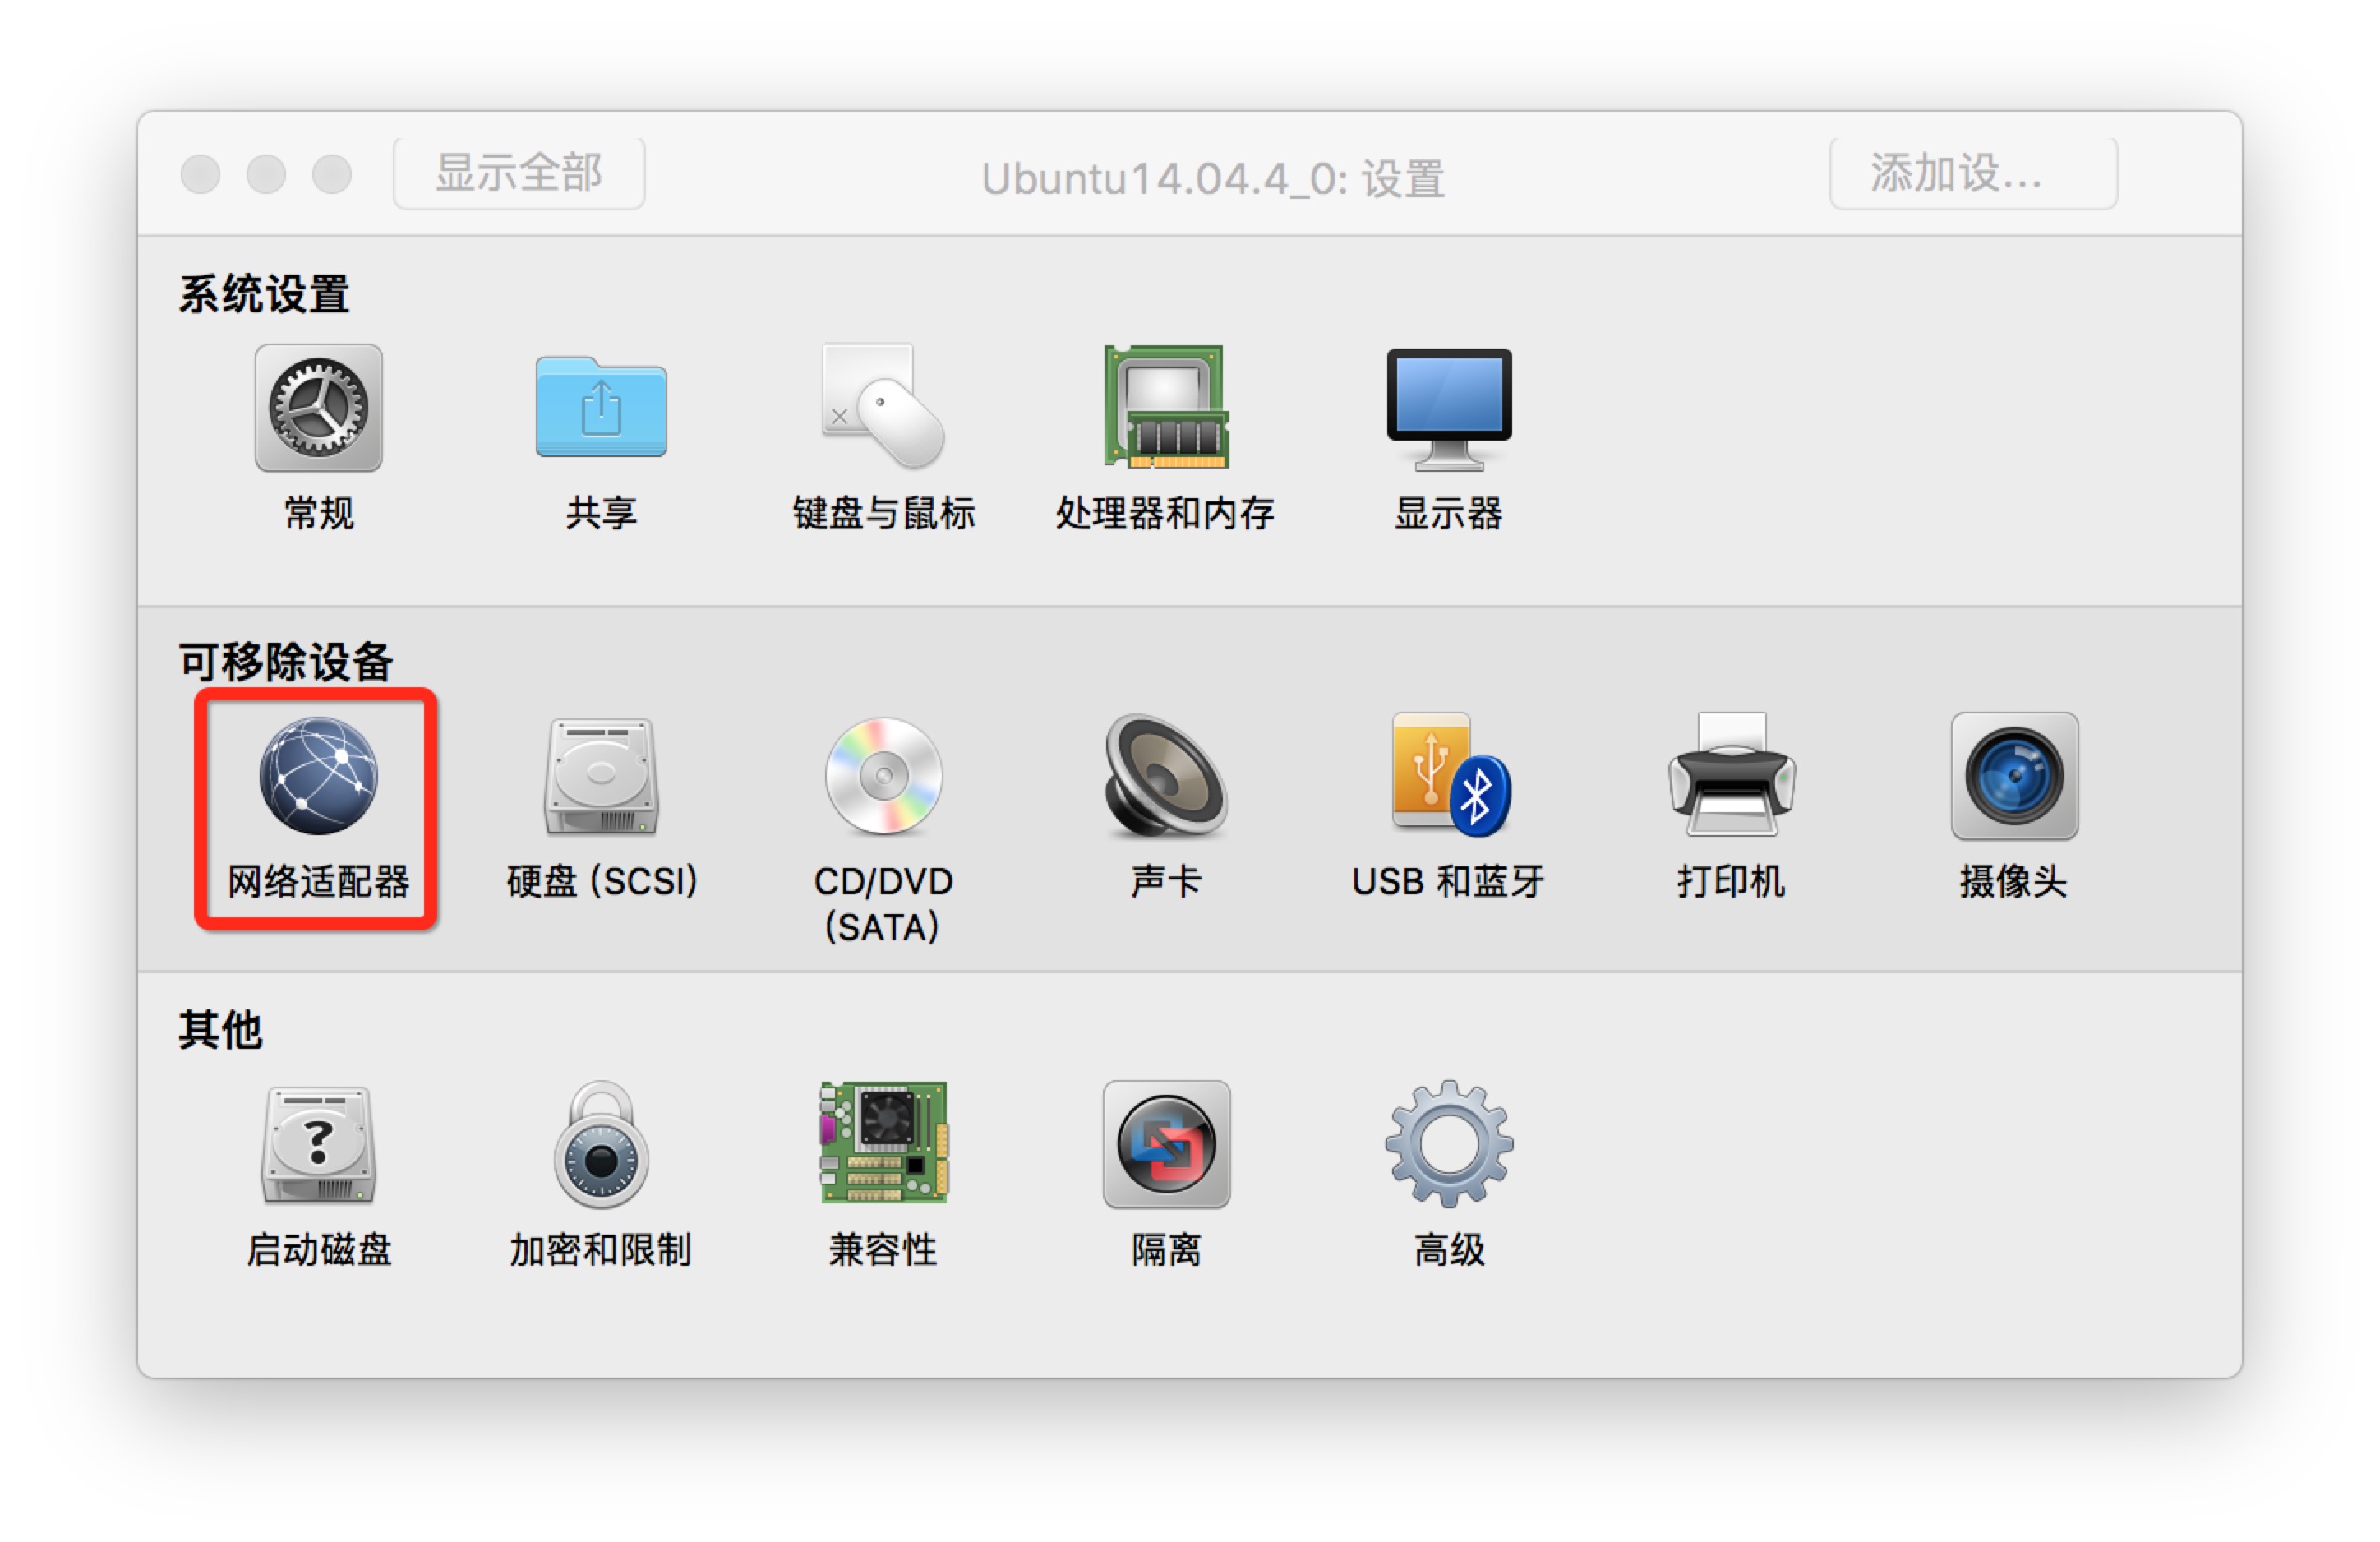Open the 摄像头 camera icon
2380x1542 pixels.
[x=2014, y=775]
